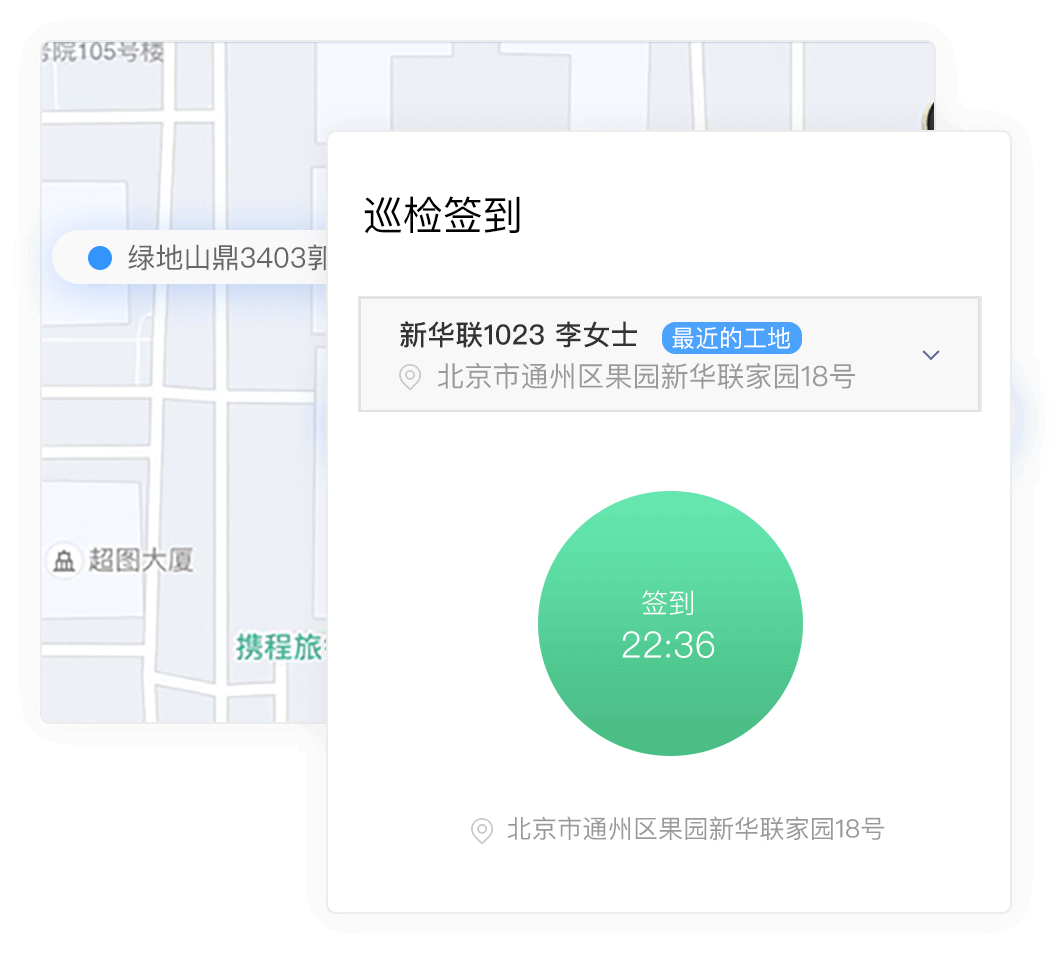Click the 携程旅 label on the map
Viewport: 1064px width, 956px height.
click(x=281, y=647)
